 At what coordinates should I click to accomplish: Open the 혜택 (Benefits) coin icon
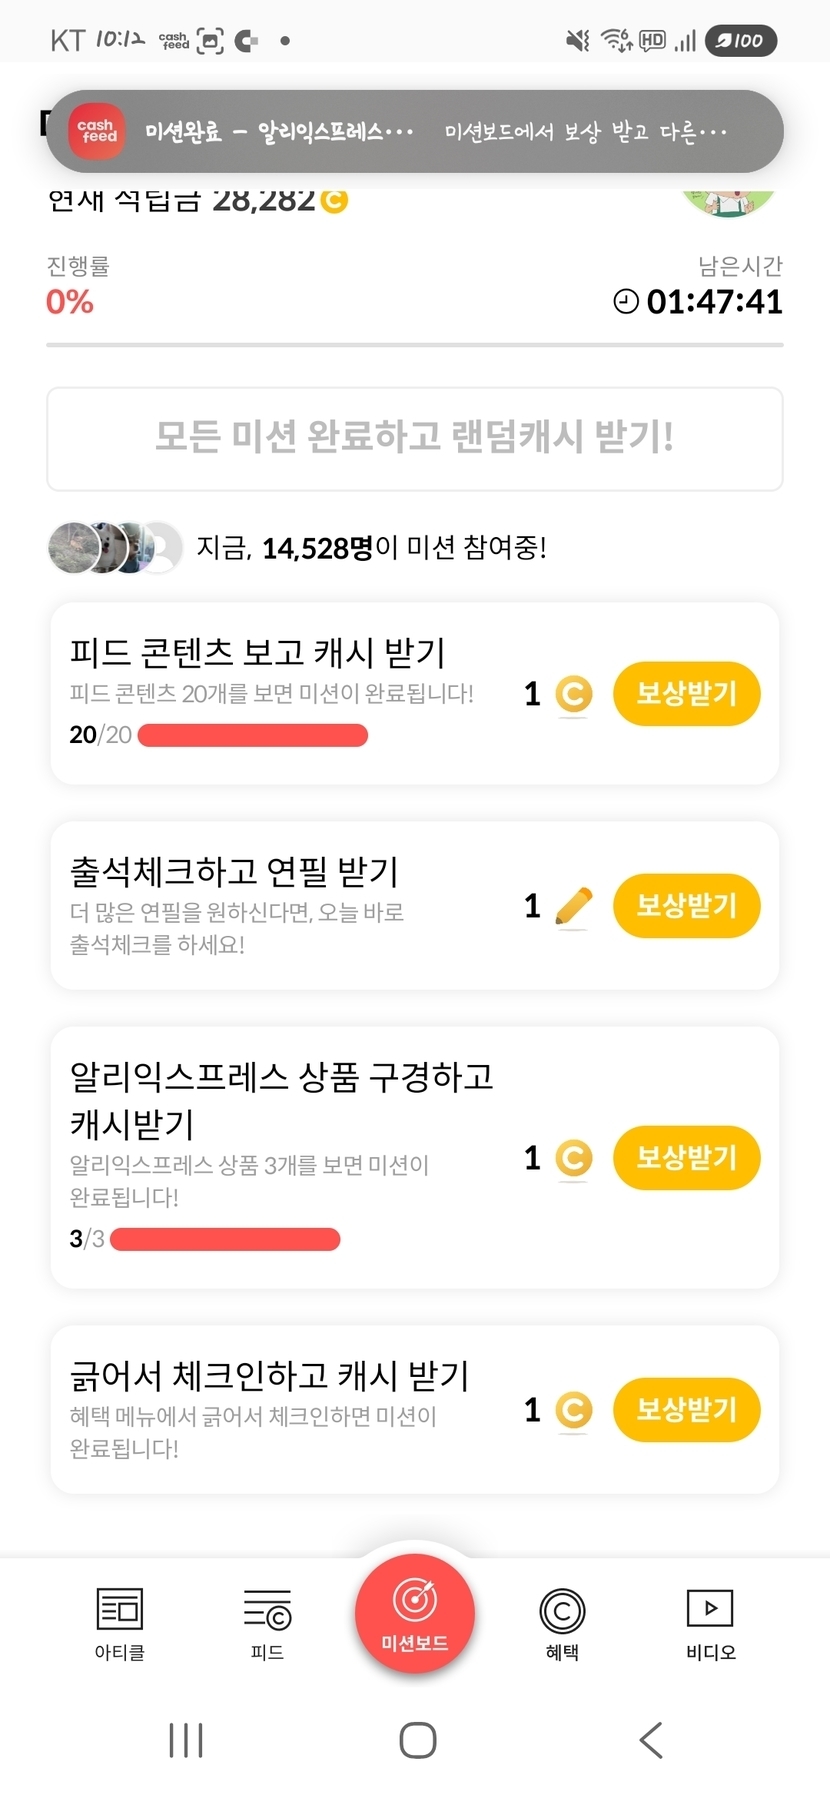(562, 1610)
